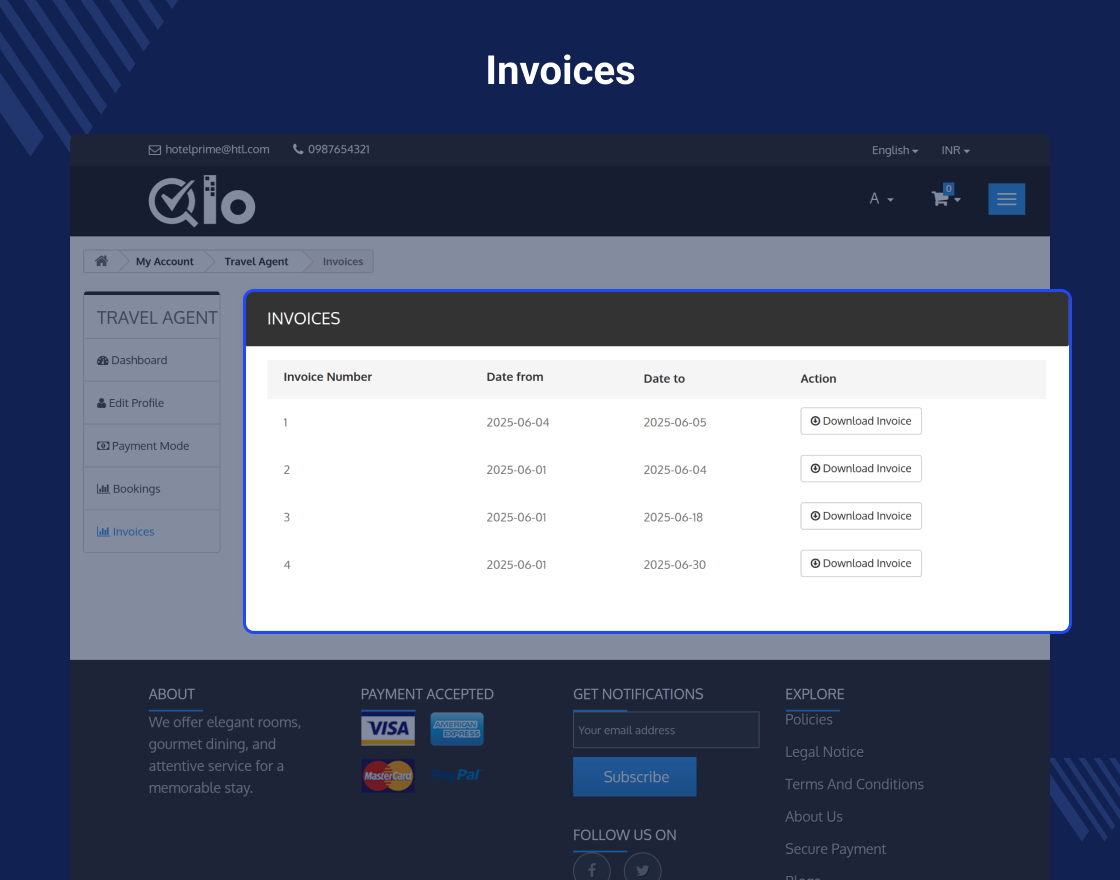The height and width of the screenshot is (880, 1120).
Task: Download invoice number 2
Action: 861,469
